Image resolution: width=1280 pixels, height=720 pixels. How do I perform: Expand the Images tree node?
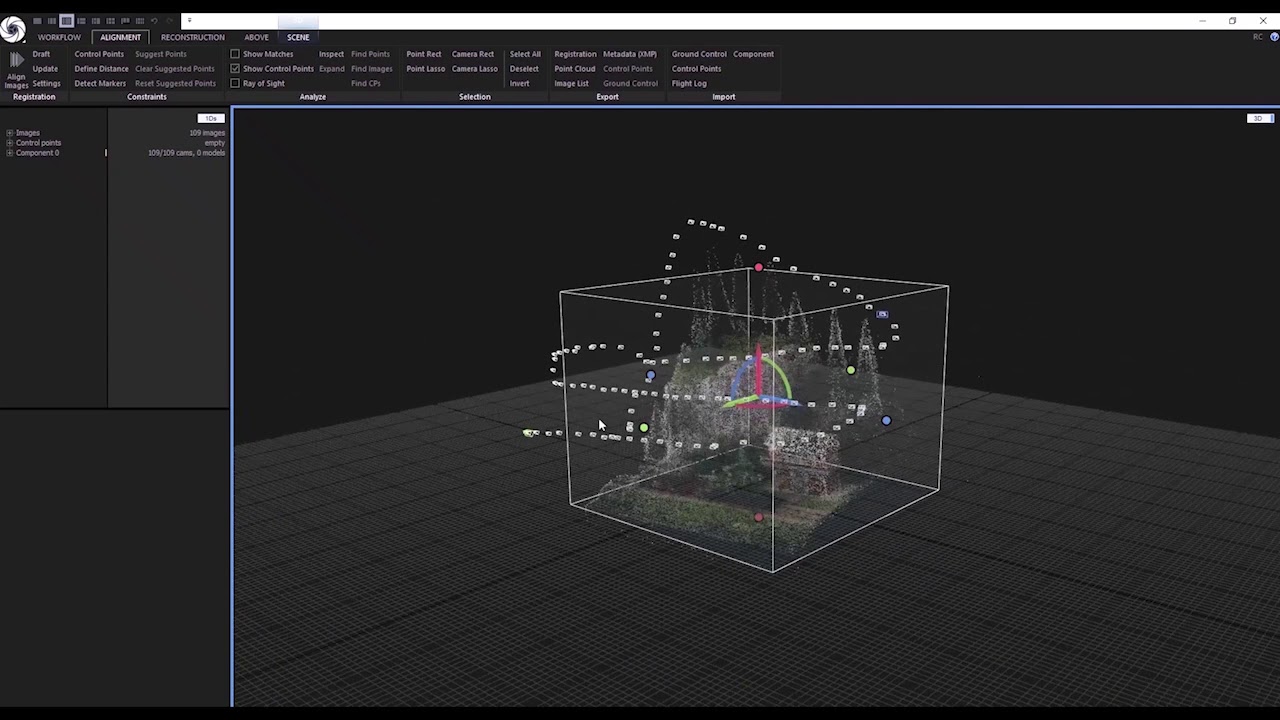9,133
